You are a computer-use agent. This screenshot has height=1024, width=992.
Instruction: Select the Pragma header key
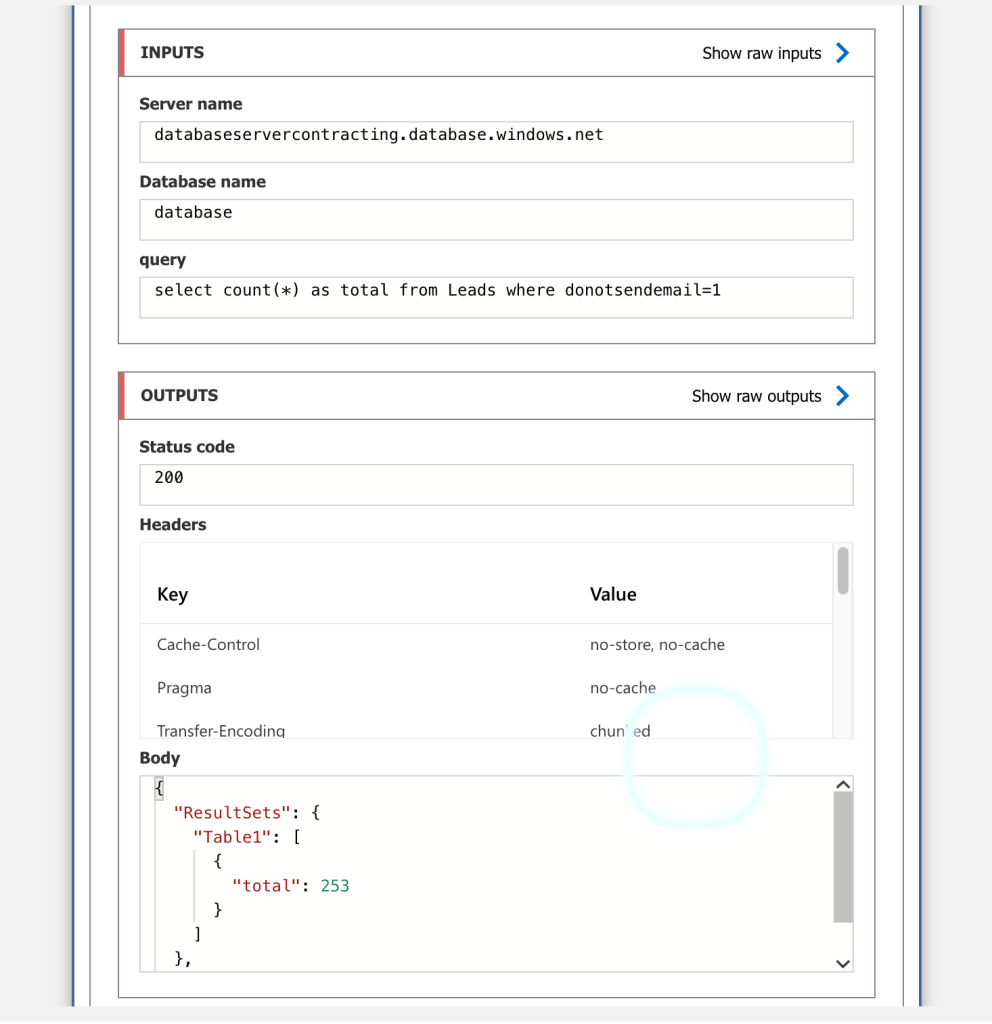coord(184,688)
